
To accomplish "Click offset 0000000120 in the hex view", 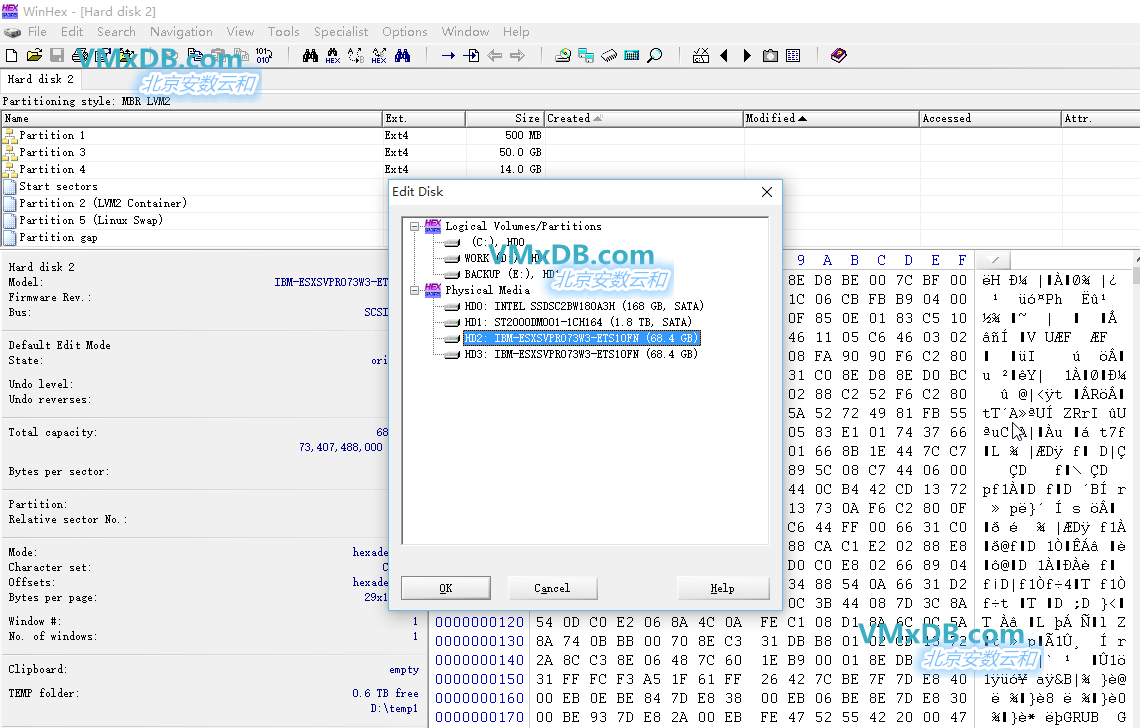I will click(x=479, y=623).
